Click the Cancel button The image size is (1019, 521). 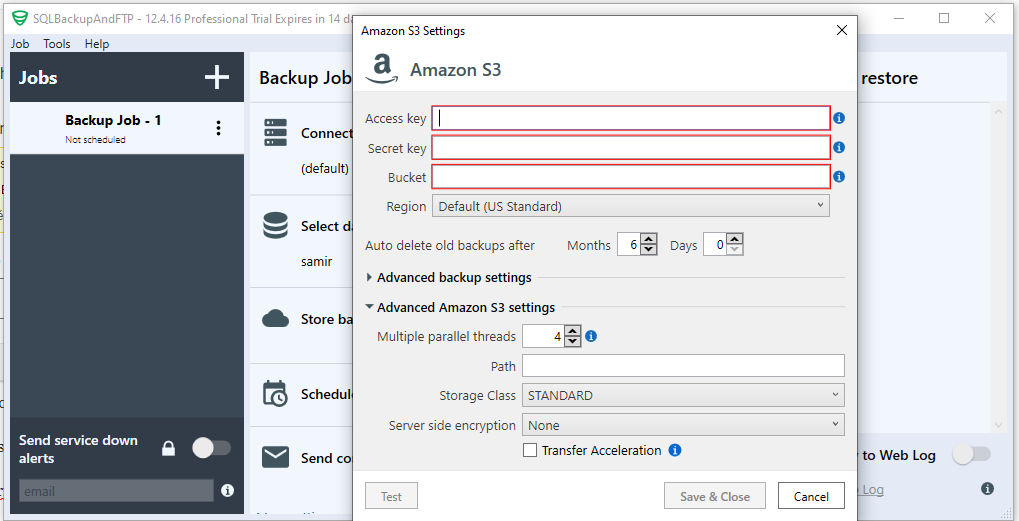[x=811, y=496]
